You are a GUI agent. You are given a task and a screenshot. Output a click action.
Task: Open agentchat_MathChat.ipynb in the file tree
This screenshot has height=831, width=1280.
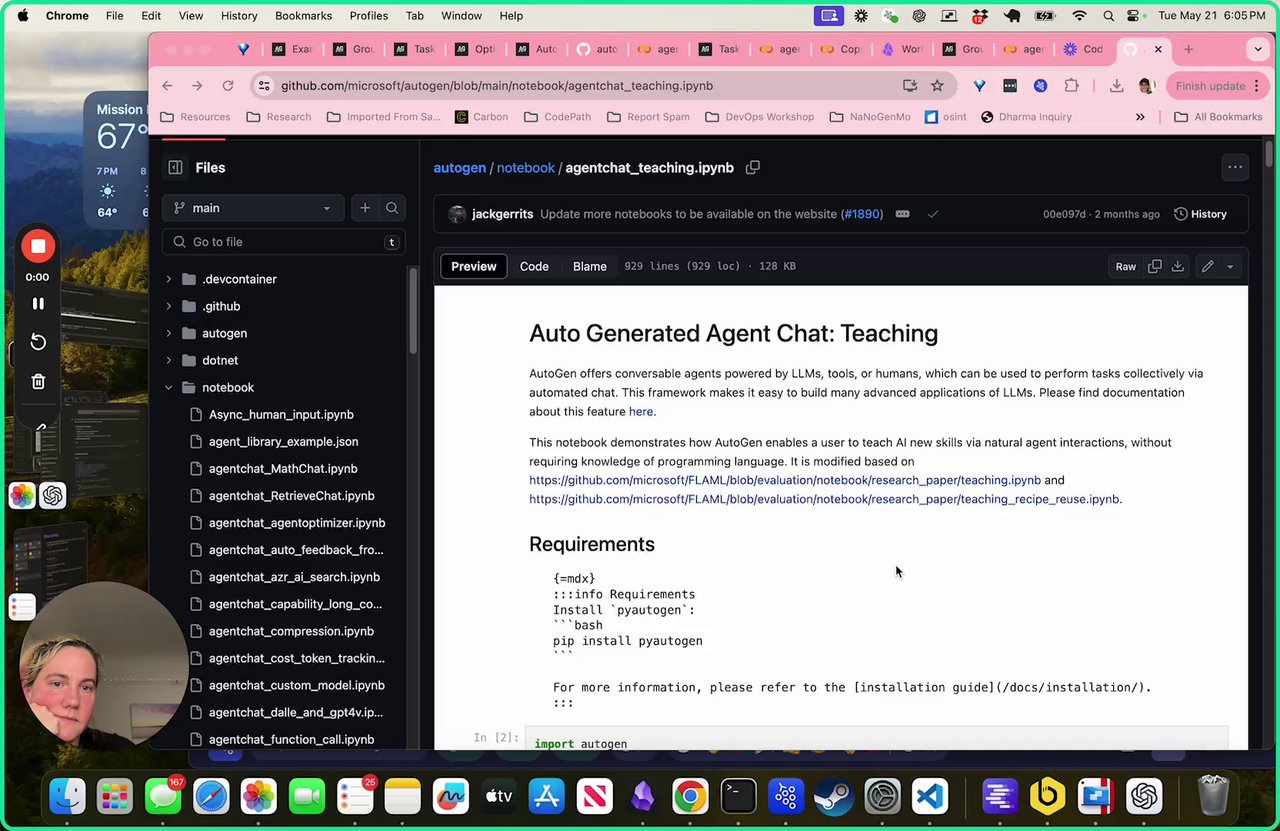(x=283, y=468)
